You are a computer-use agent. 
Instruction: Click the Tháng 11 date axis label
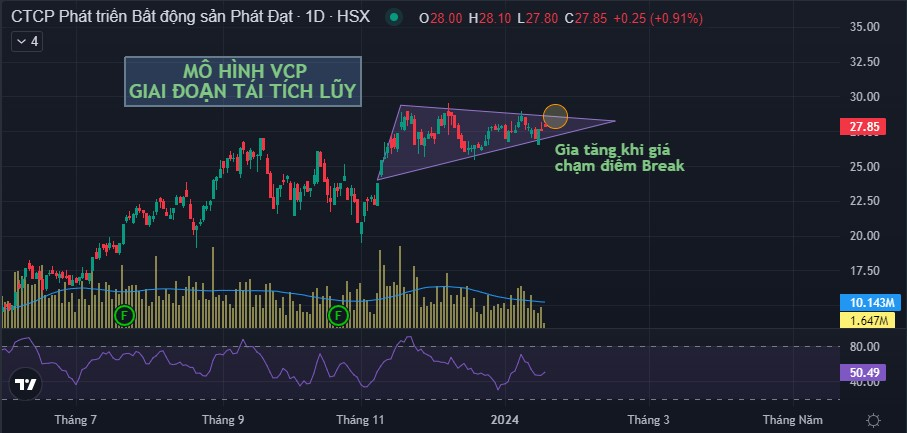click(x=360, y=420)
